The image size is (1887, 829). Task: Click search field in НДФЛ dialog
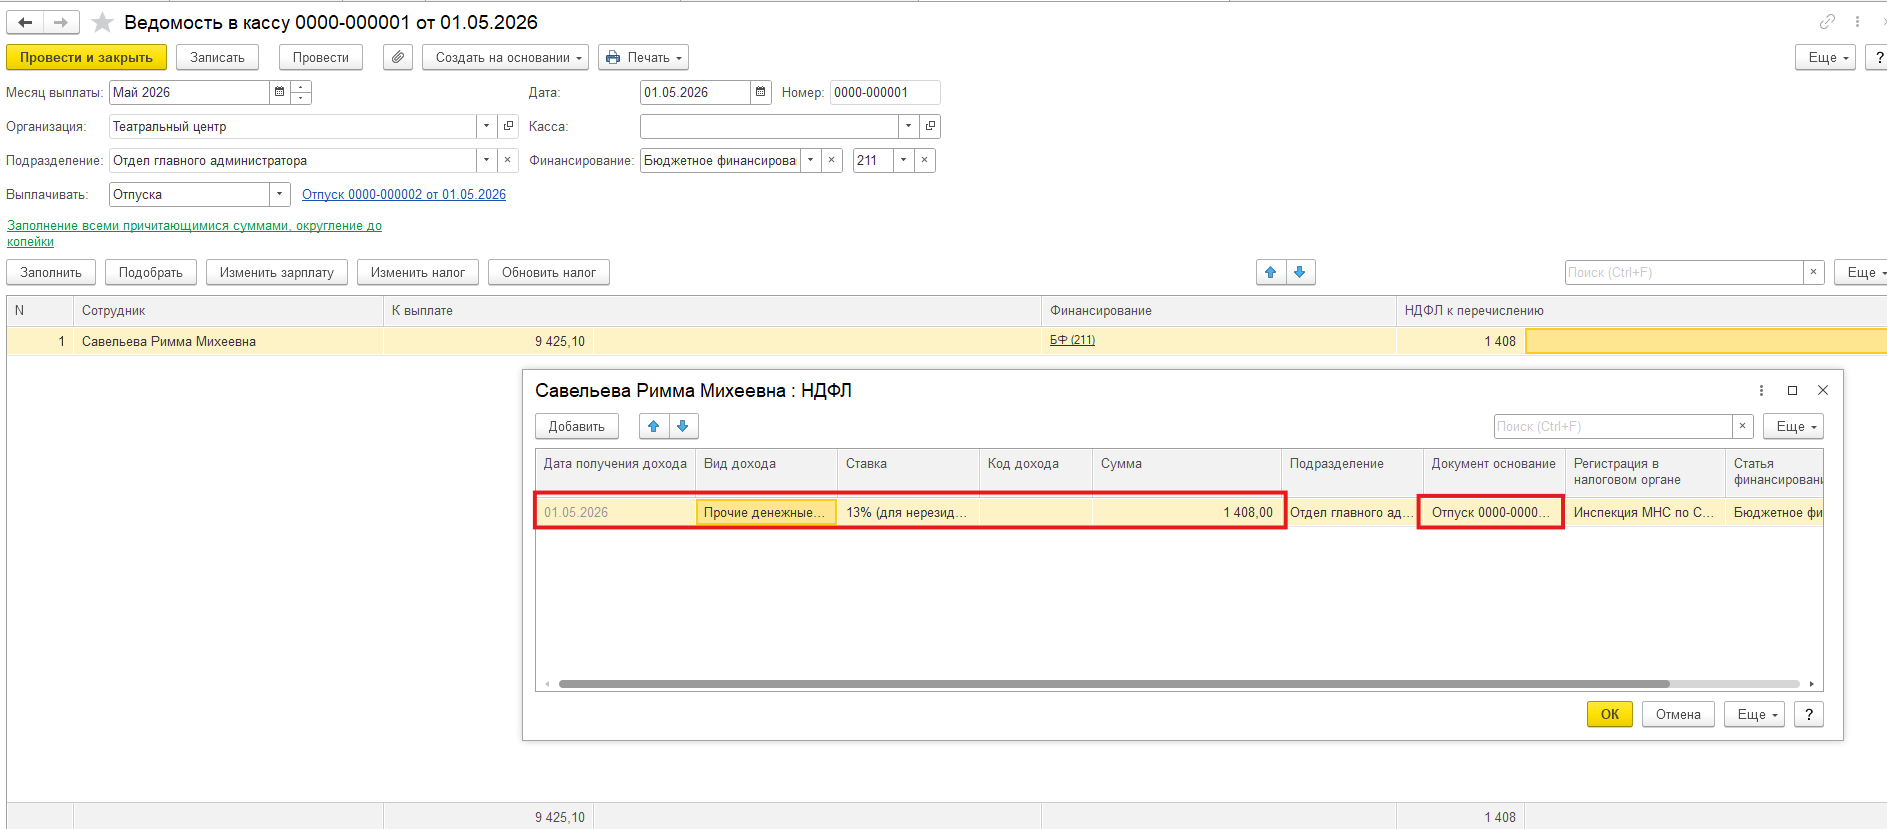(1613, 426)
